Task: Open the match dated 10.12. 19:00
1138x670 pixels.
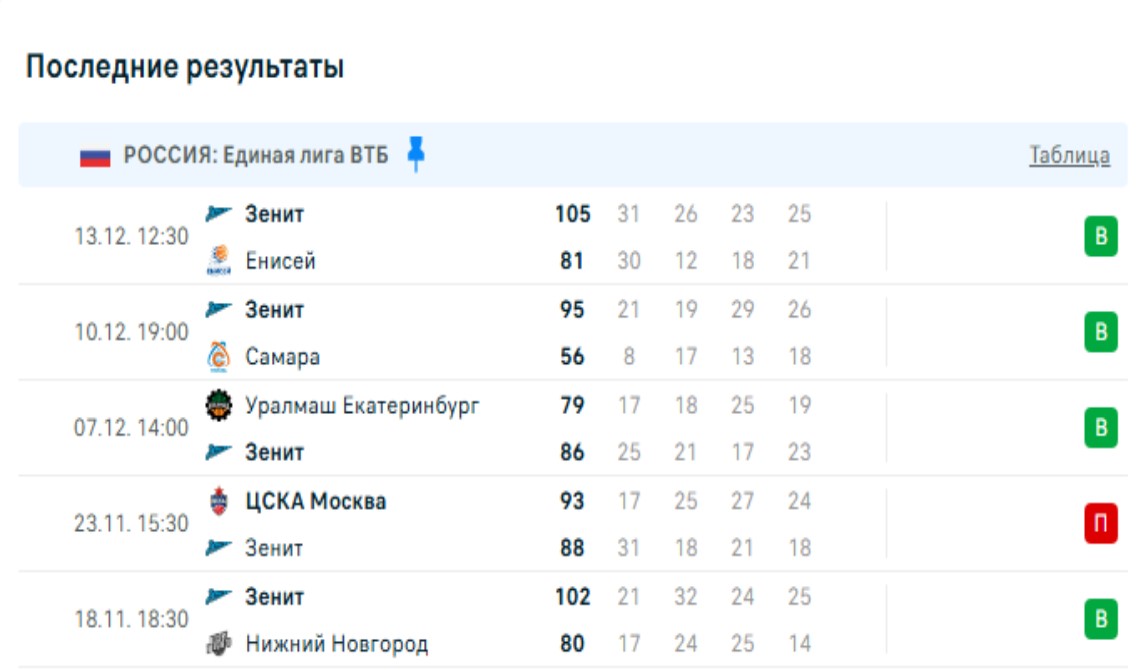Action: (x=131, y=333)
